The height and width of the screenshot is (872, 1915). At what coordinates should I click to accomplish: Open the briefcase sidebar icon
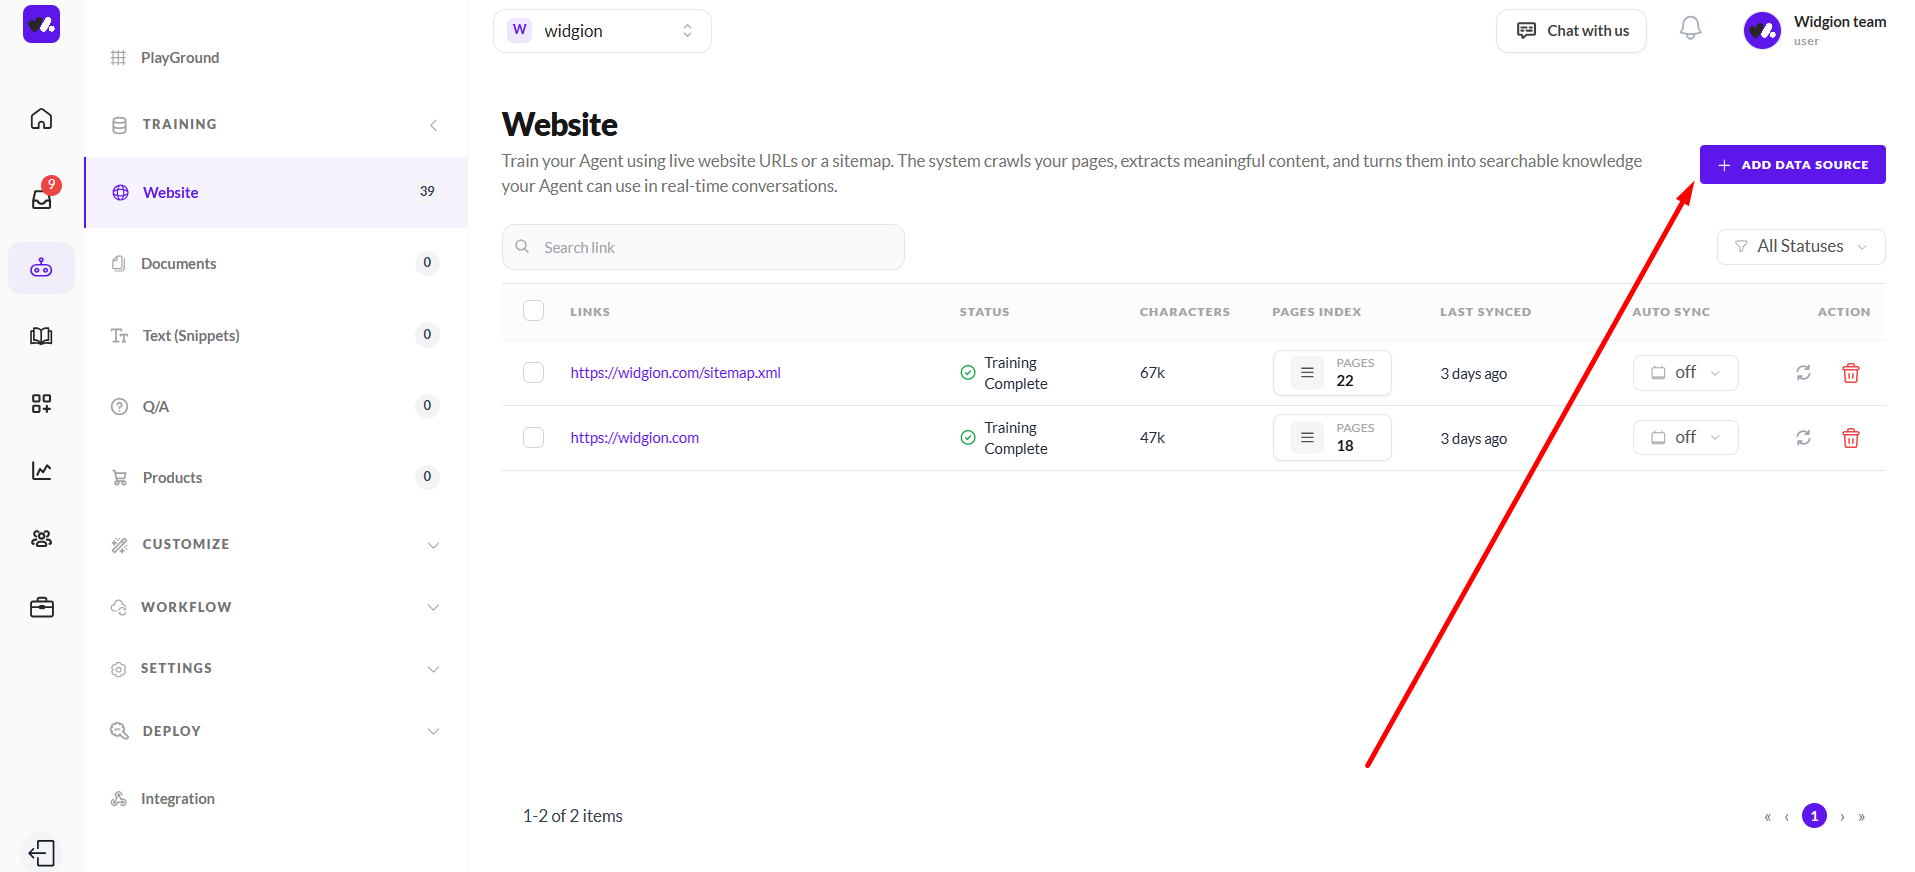click(x=41, y=607)
